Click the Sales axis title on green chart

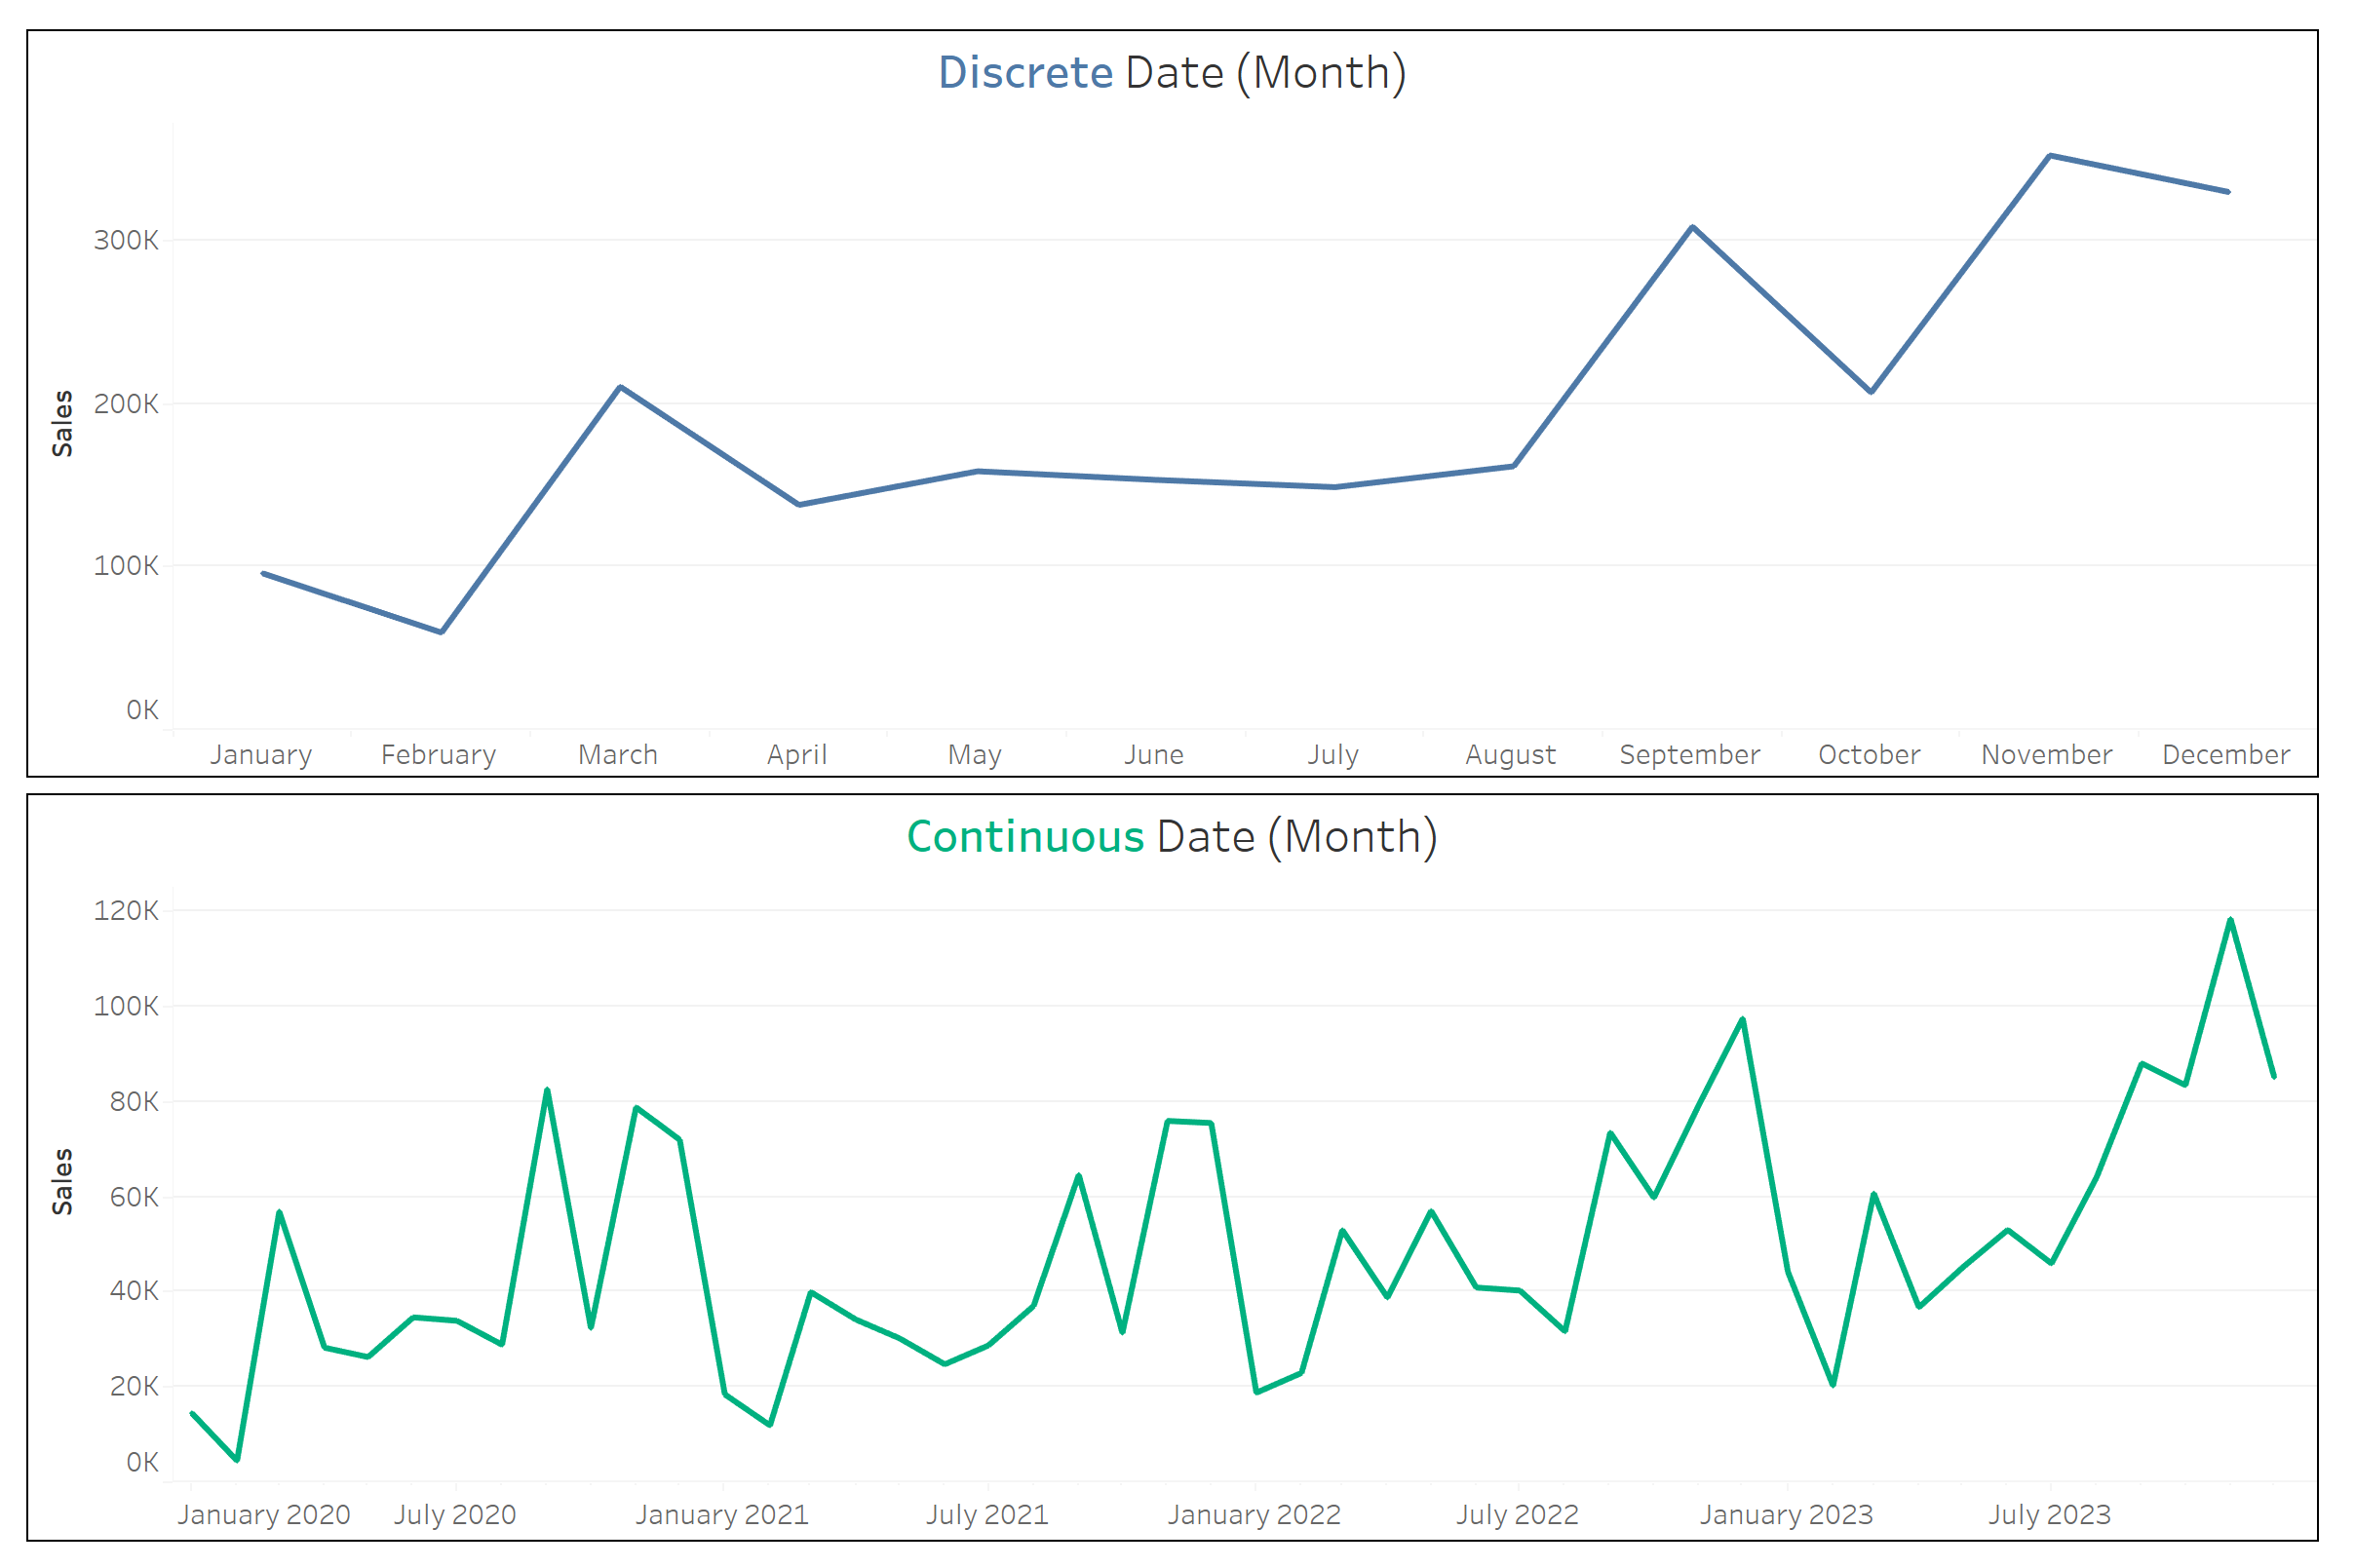click(x=62, y=1182)
